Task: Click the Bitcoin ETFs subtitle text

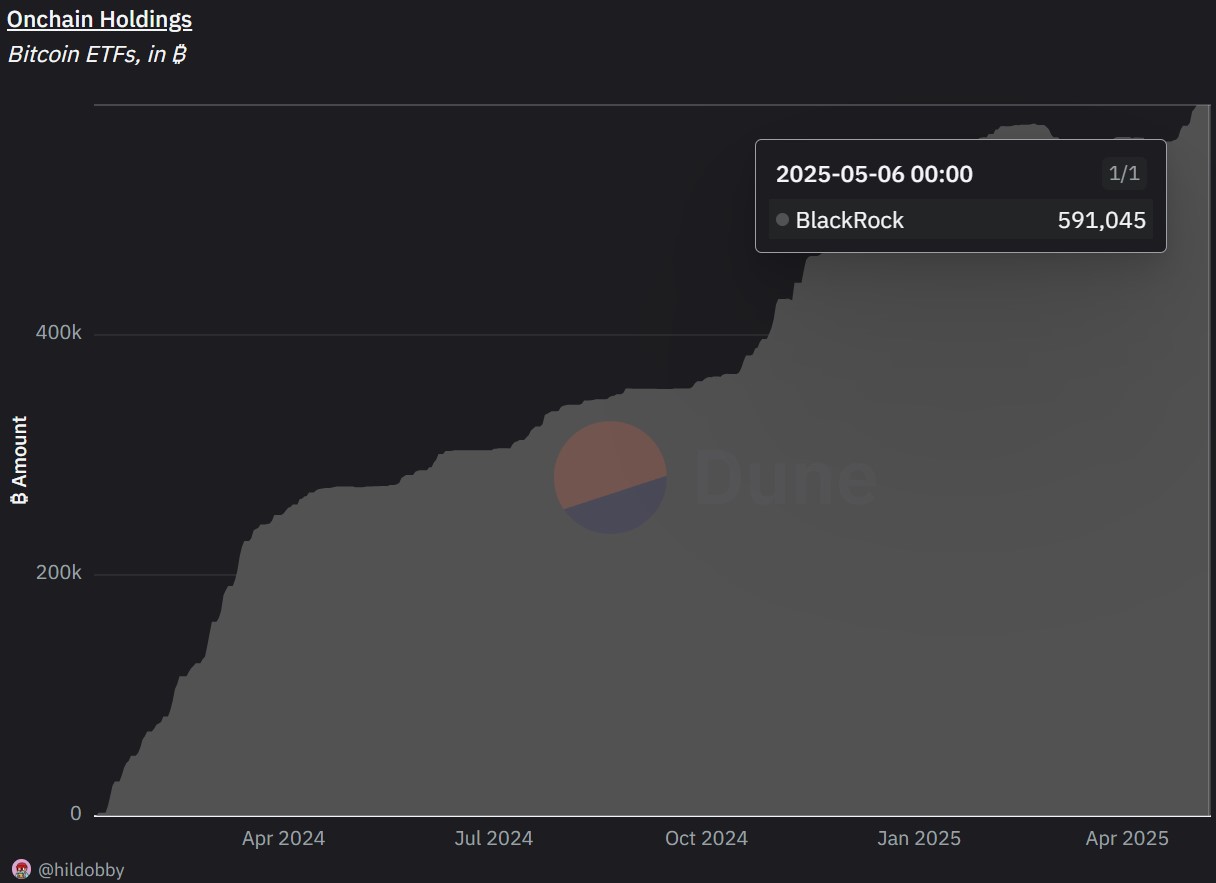Action: (97, 54)
